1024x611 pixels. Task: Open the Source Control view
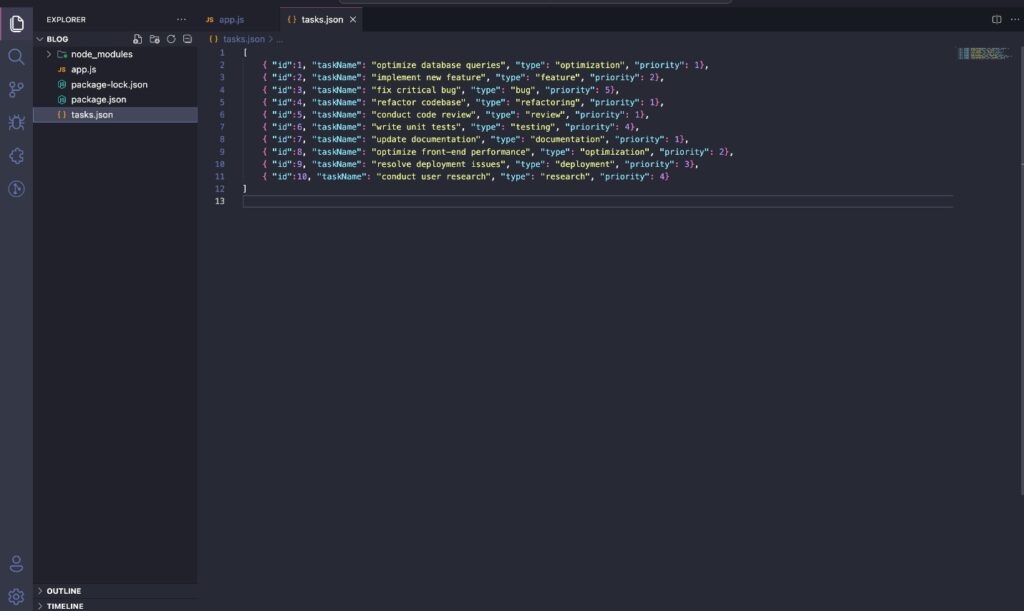pos(16,90)
